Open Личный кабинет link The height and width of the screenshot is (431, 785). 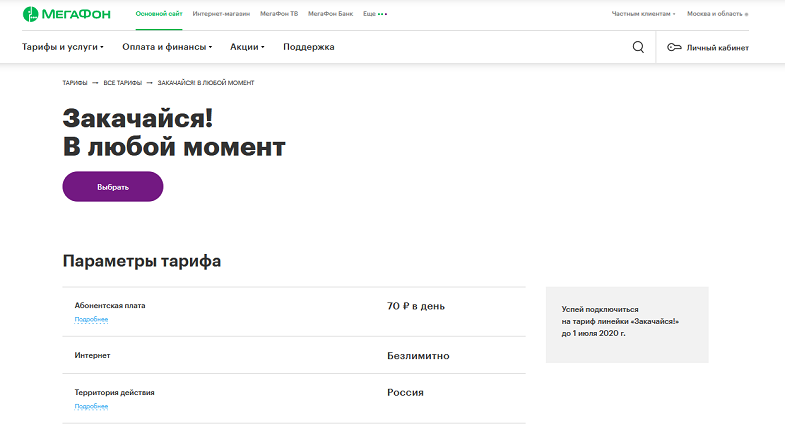[x=717, y=48]
